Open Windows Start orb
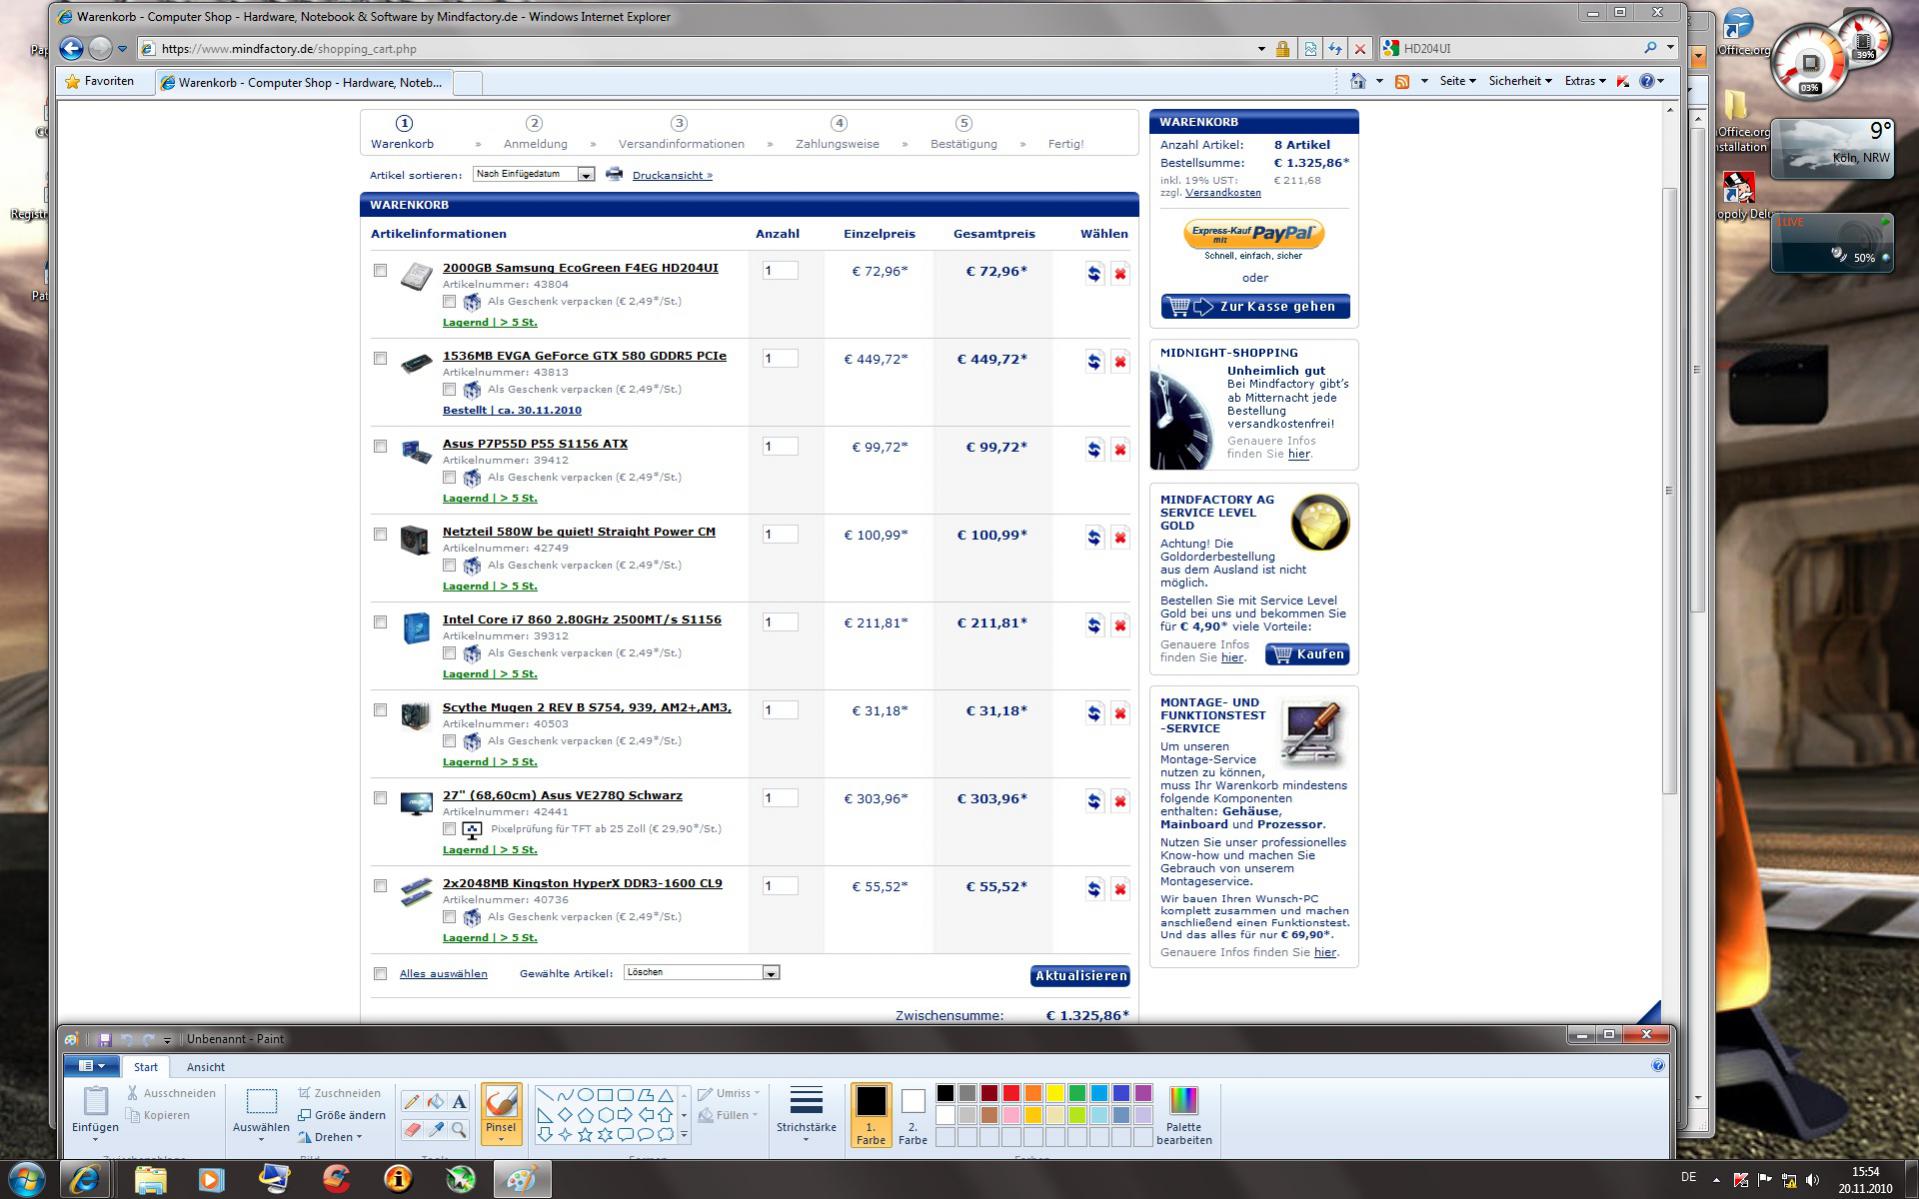Image resolution: width=1919 pixels, height=1199 pixels. (x=26, y=1179)
